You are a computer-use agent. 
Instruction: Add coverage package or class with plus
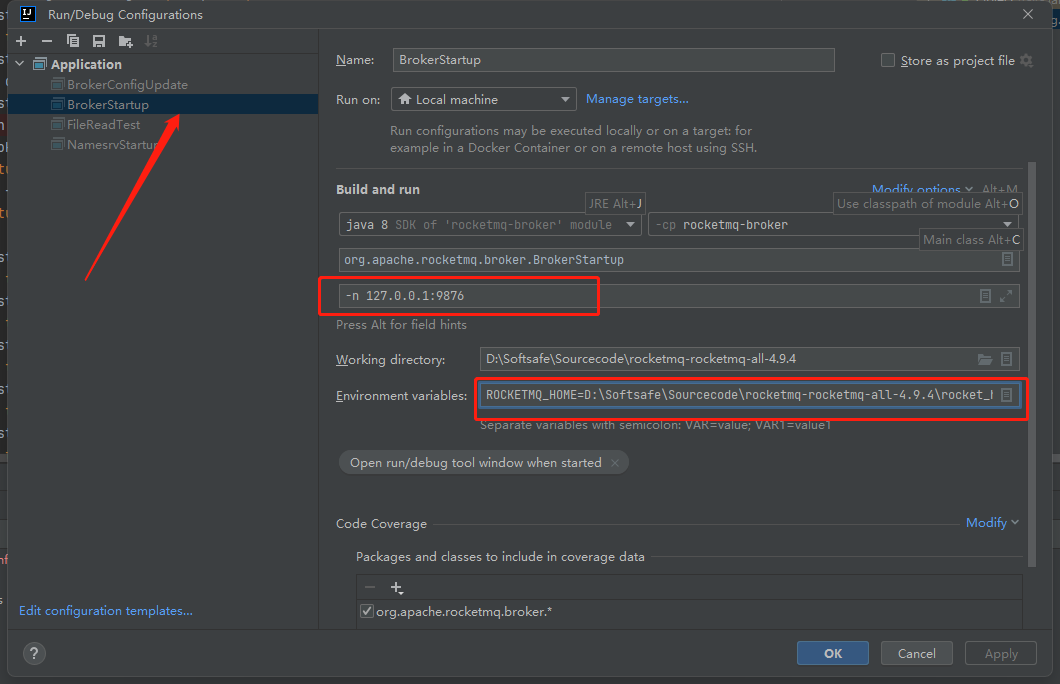click(397, 587)
